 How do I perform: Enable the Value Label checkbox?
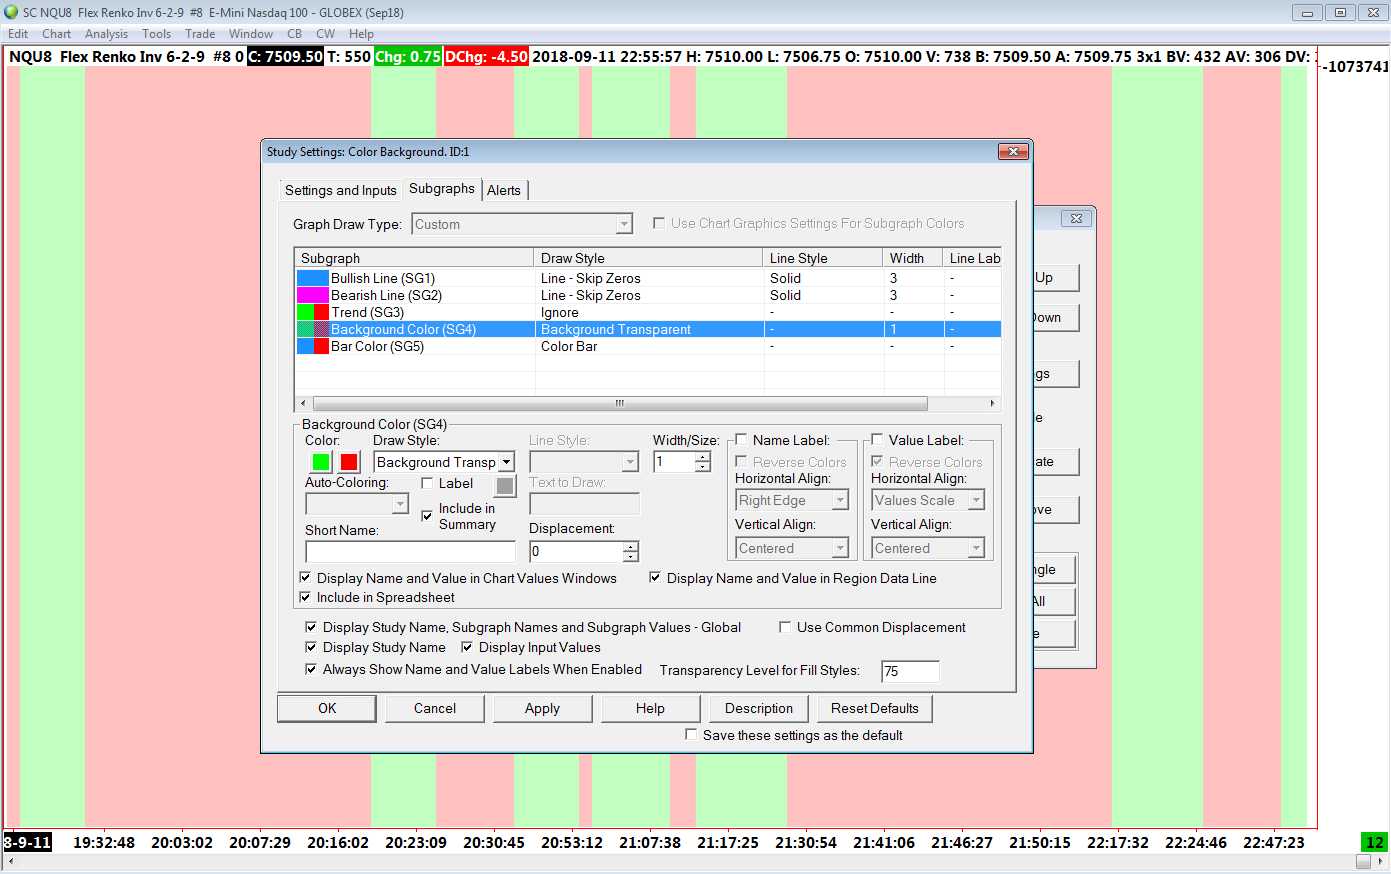[877, 440]
